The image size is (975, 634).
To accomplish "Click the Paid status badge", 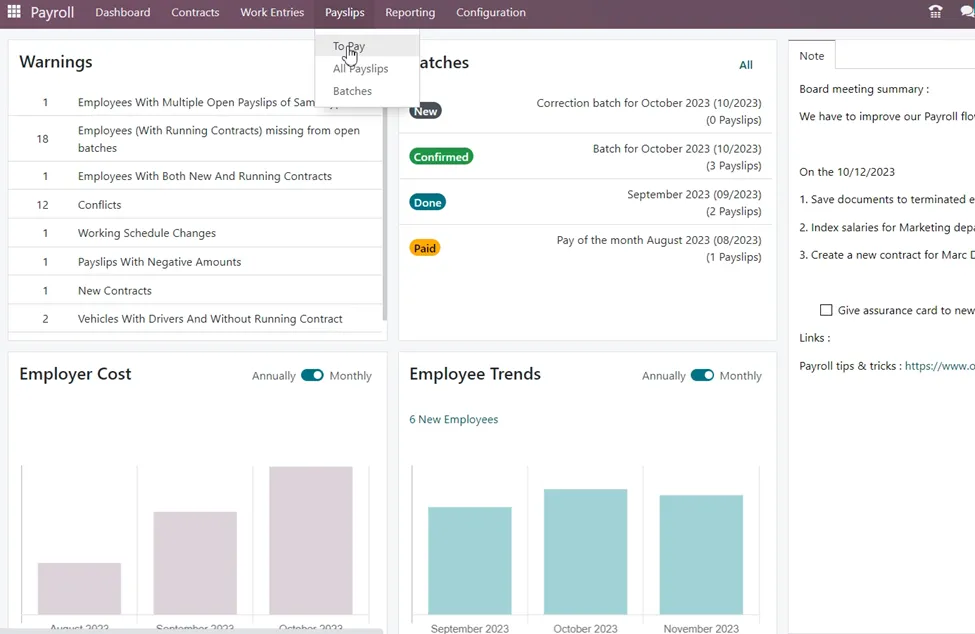I will point(425,248).
